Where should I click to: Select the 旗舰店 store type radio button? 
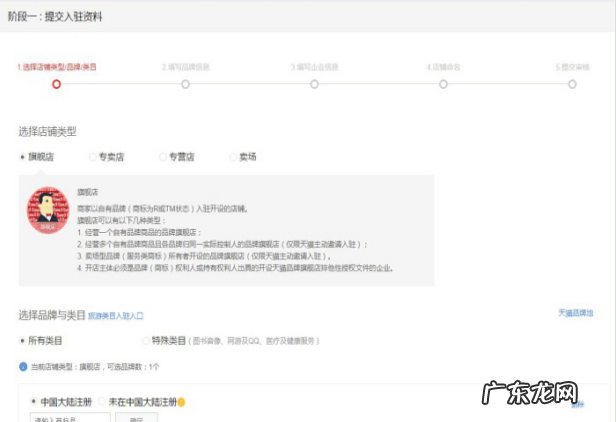click(22, 157)
